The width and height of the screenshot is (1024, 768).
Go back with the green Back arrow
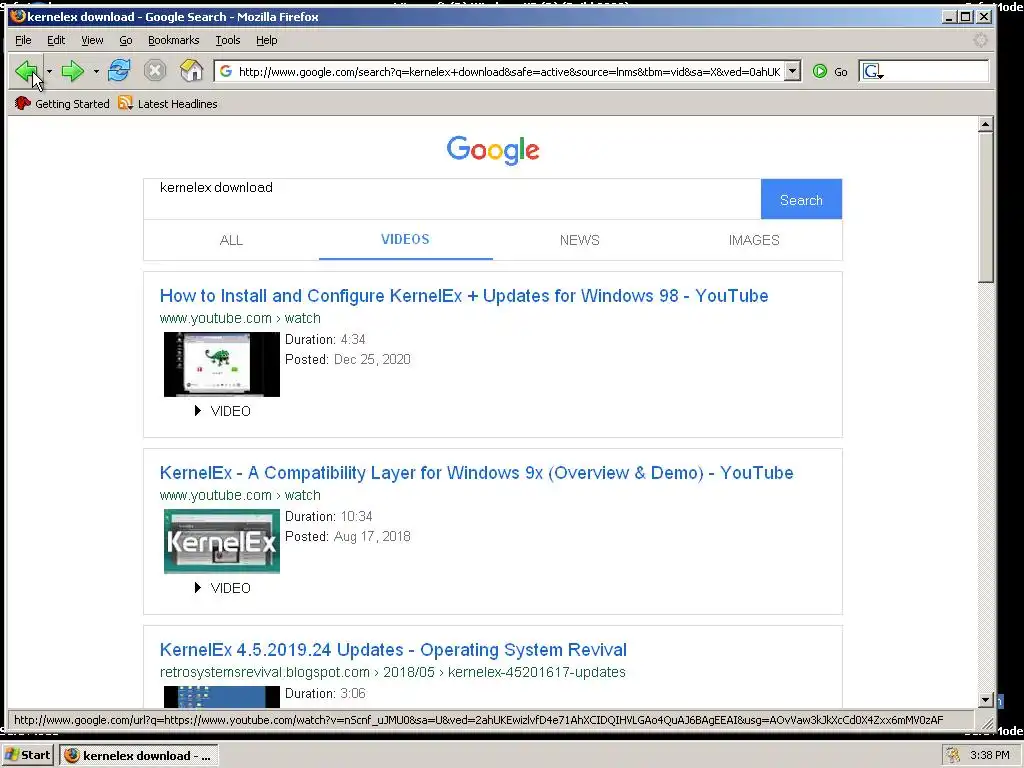coord(27,71)
